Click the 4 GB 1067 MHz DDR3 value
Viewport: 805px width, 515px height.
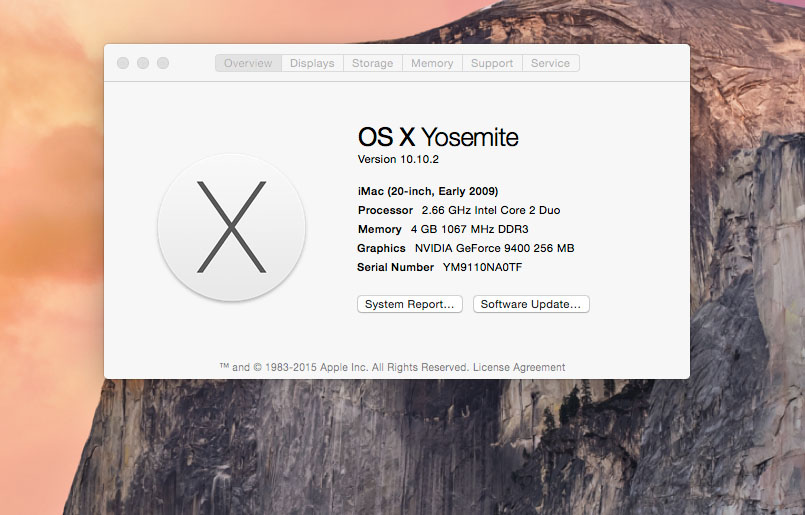[469, 229]
